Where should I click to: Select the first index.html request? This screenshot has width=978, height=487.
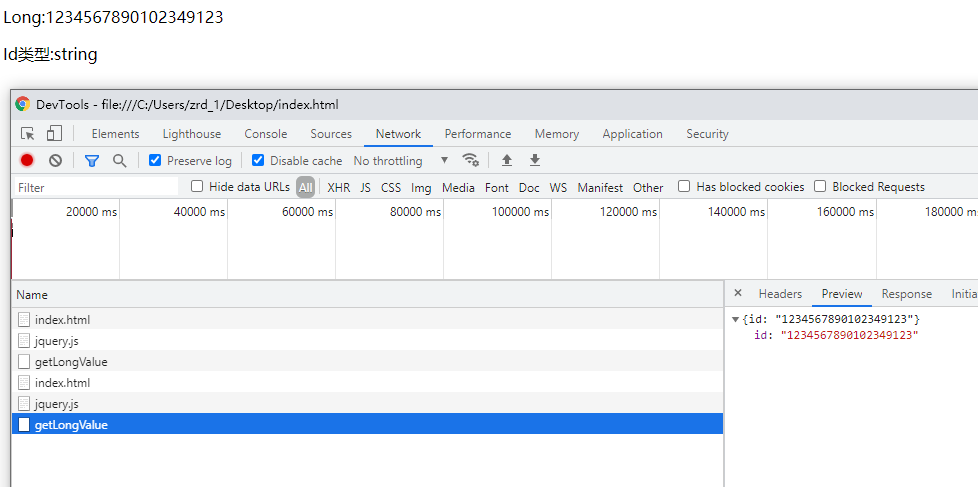pos(367,319)
